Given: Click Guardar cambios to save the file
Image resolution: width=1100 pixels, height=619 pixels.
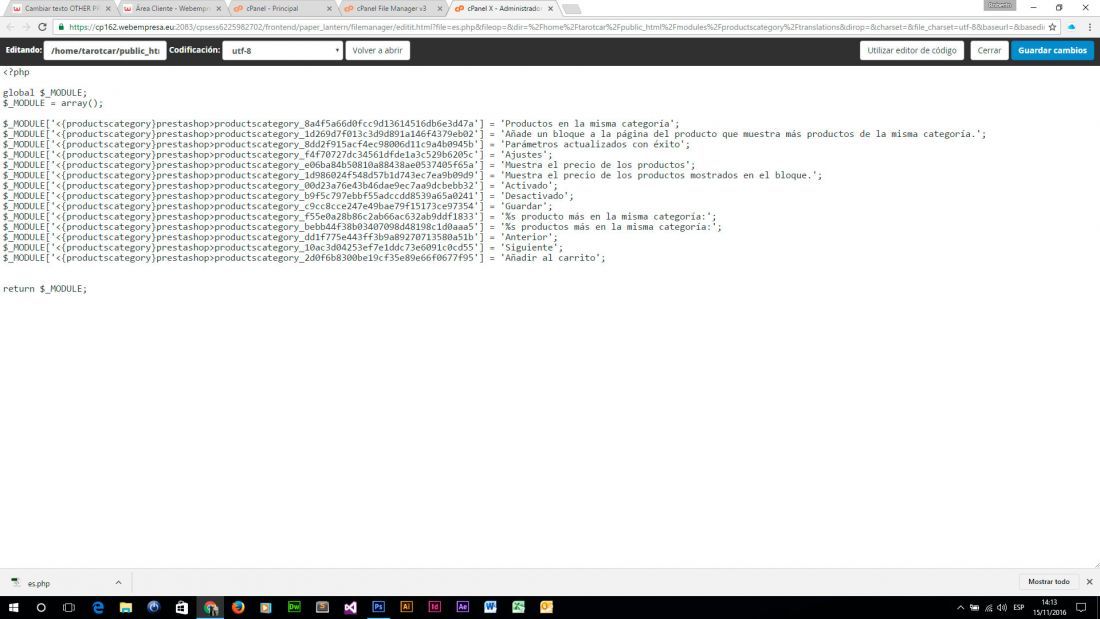Looking at the screenshot, I should 1052,51.
